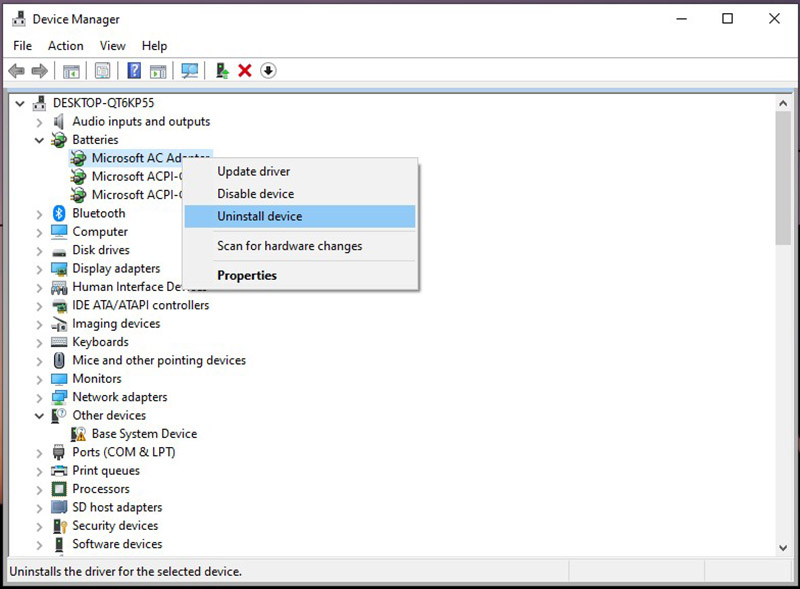This screenshot has width=800, height=589.
Task: Open the View menu
Action: click(x=113, y=46)
